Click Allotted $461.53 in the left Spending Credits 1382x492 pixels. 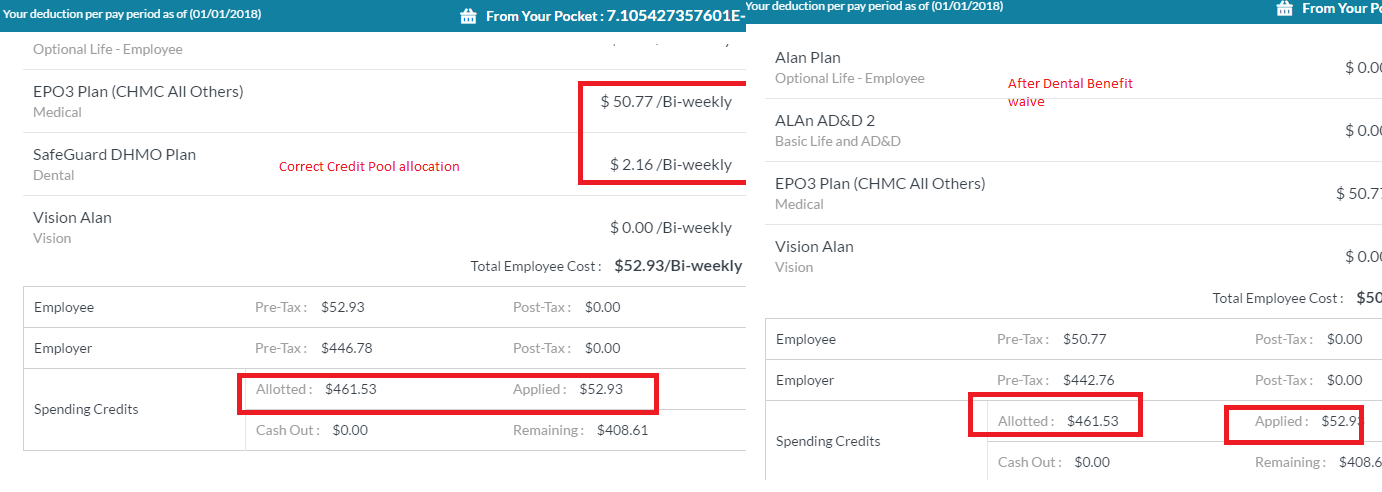[316, 389]
